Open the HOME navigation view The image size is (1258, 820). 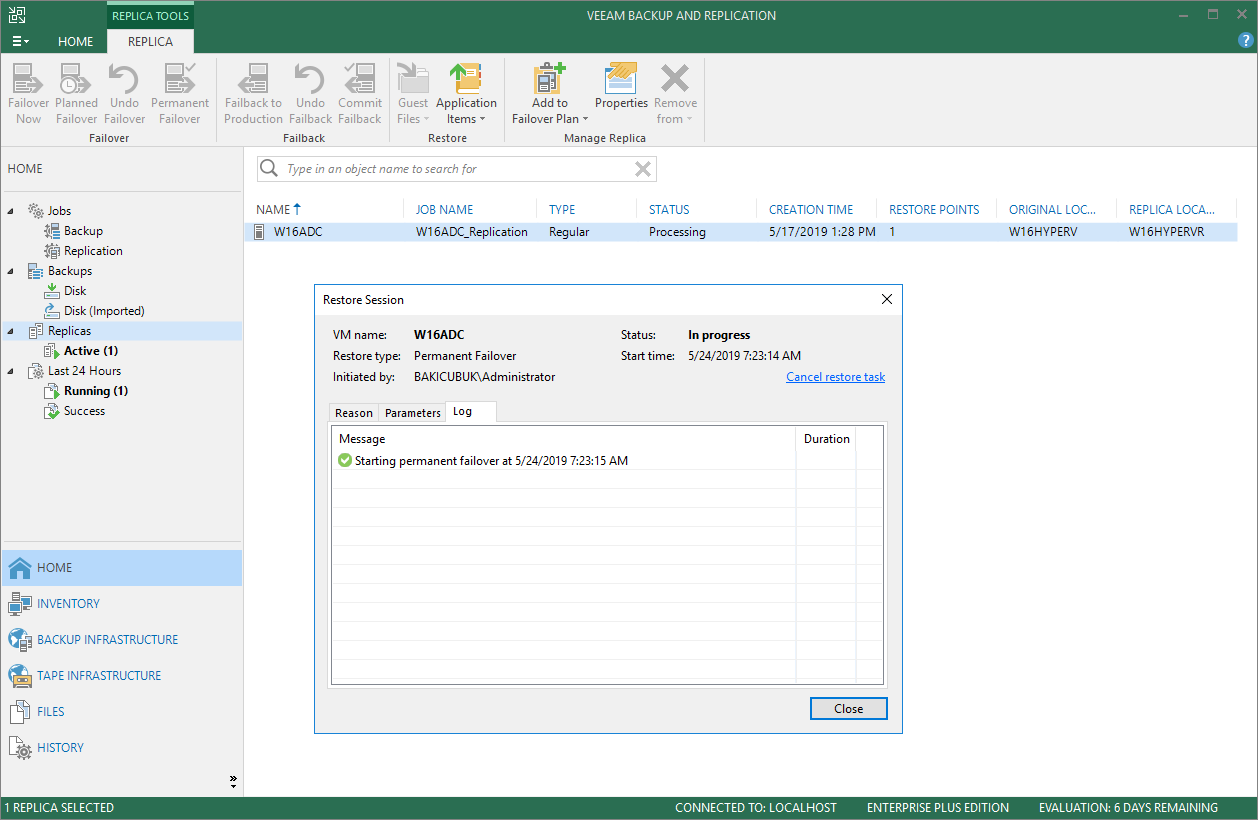tap(121, 568)
